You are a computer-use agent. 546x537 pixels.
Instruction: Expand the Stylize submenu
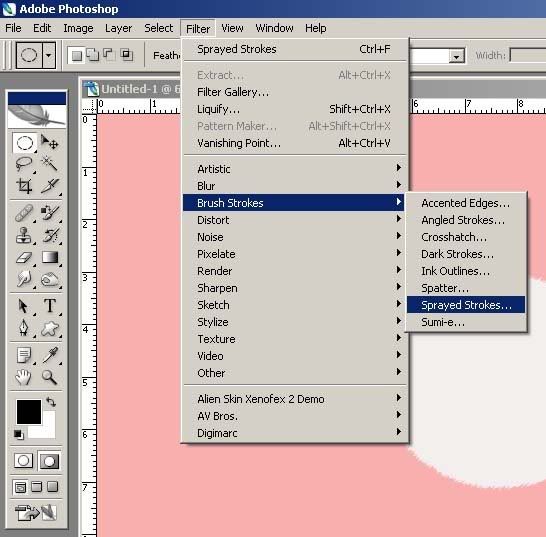tap(294, 322)
